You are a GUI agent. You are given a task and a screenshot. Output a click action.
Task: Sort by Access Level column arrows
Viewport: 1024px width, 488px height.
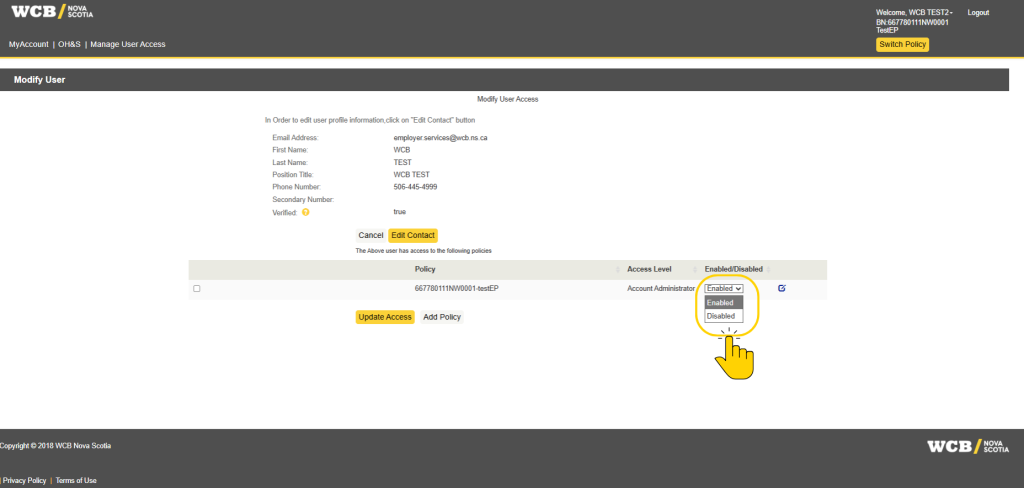694,270
